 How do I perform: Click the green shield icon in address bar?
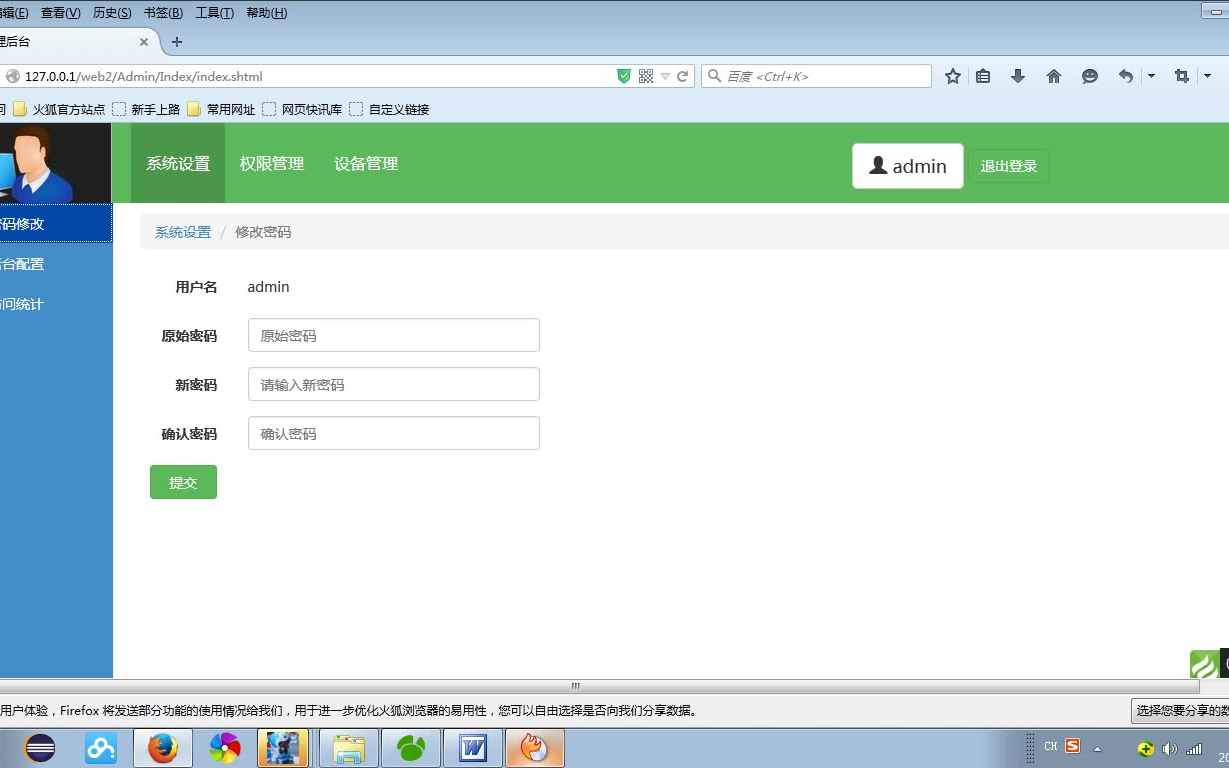623,75
